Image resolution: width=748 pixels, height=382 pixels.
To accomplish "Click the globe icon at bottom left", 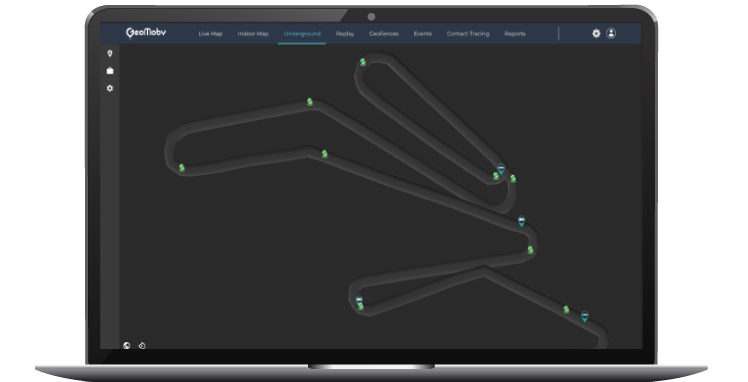I will click(x=126, y=346).
